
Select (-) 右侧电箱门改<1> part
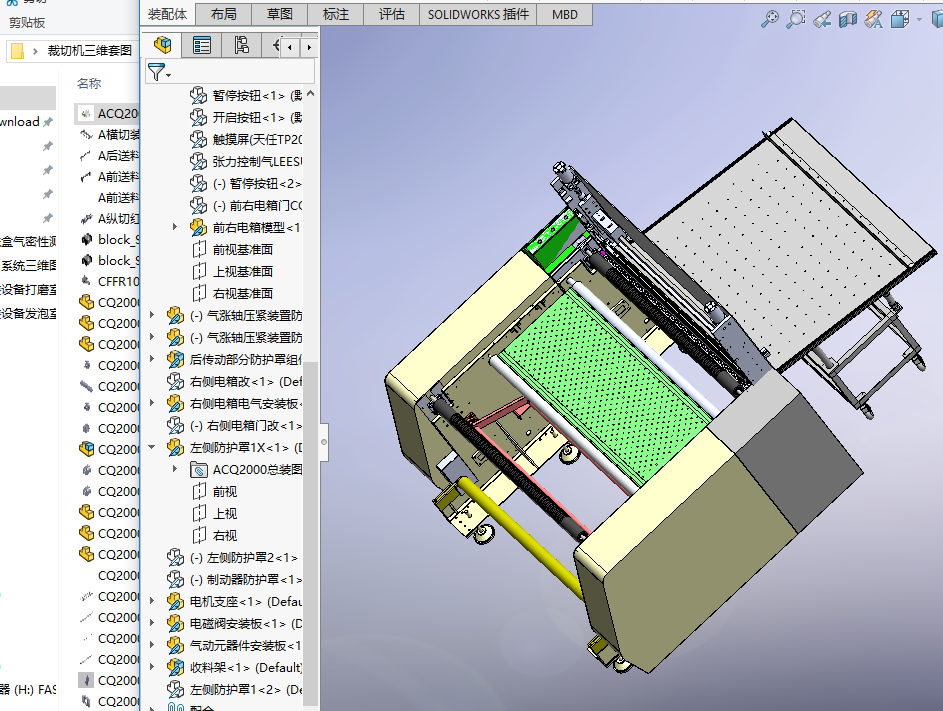pos(234,426)
